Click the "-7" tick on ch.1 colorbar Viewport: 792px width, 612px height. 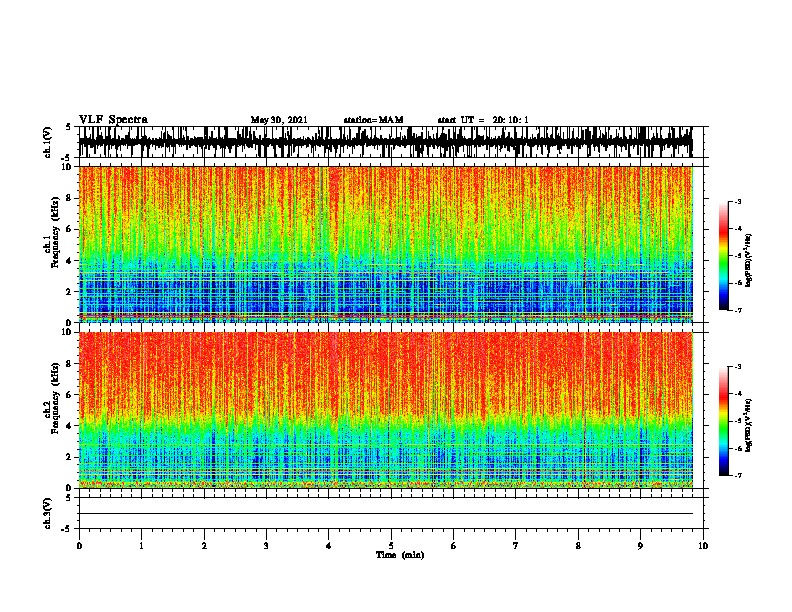738,310
